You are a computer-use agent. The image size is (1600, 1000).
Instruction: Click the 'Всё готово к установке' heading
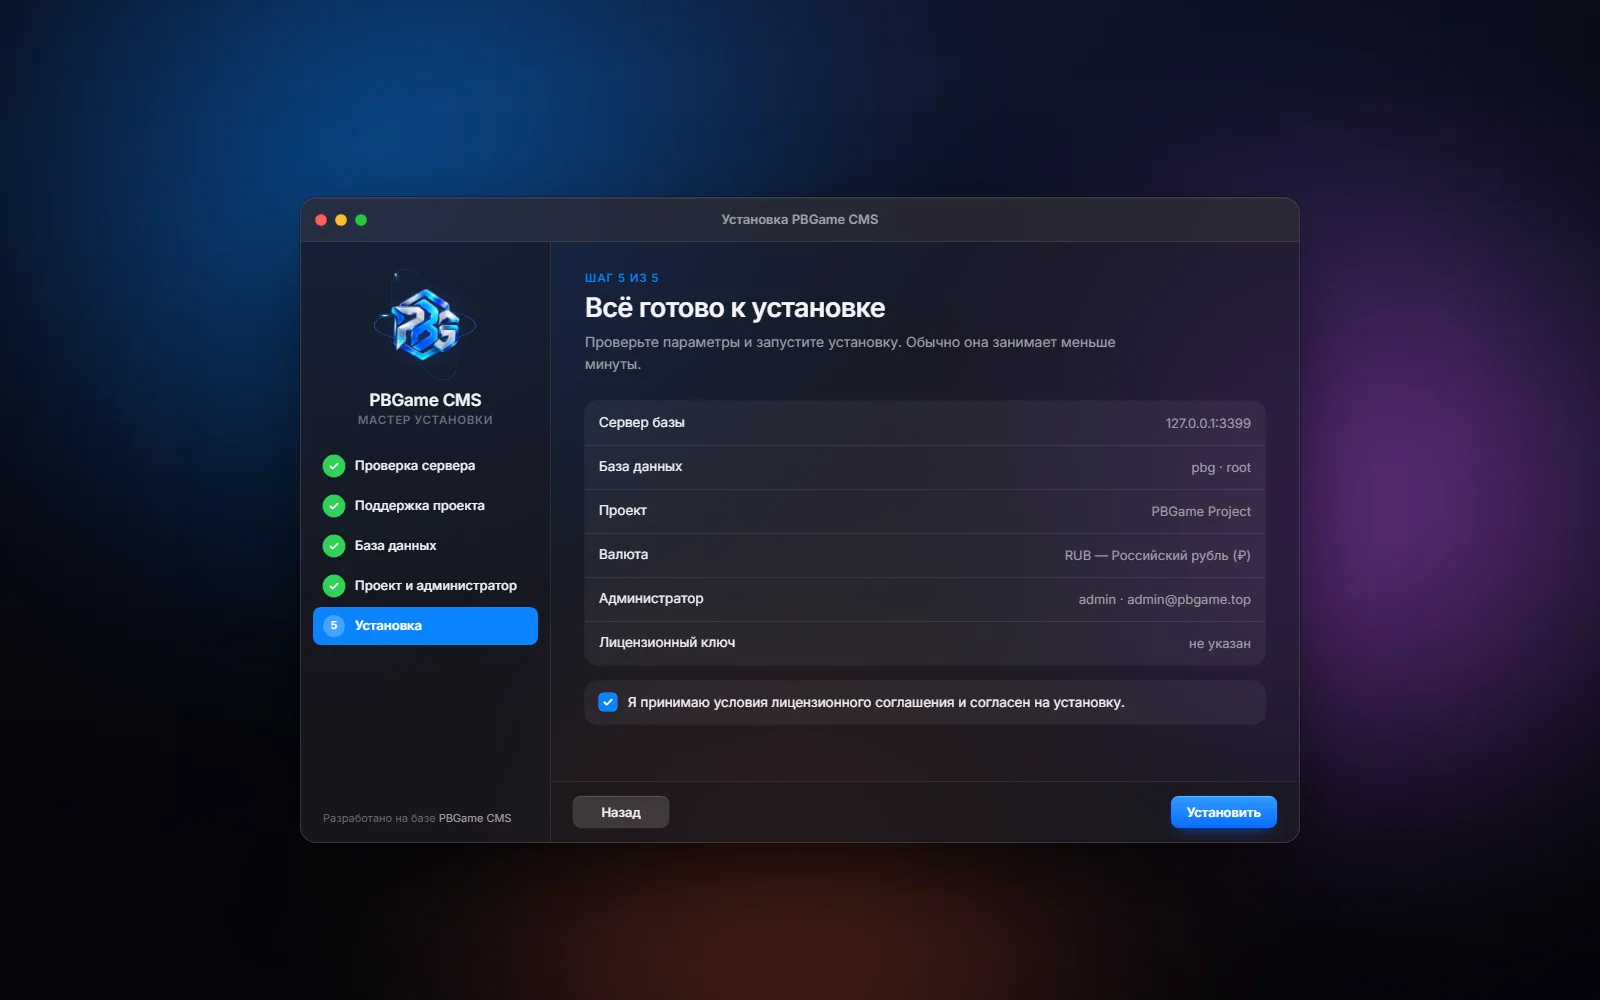coord(735,308)
